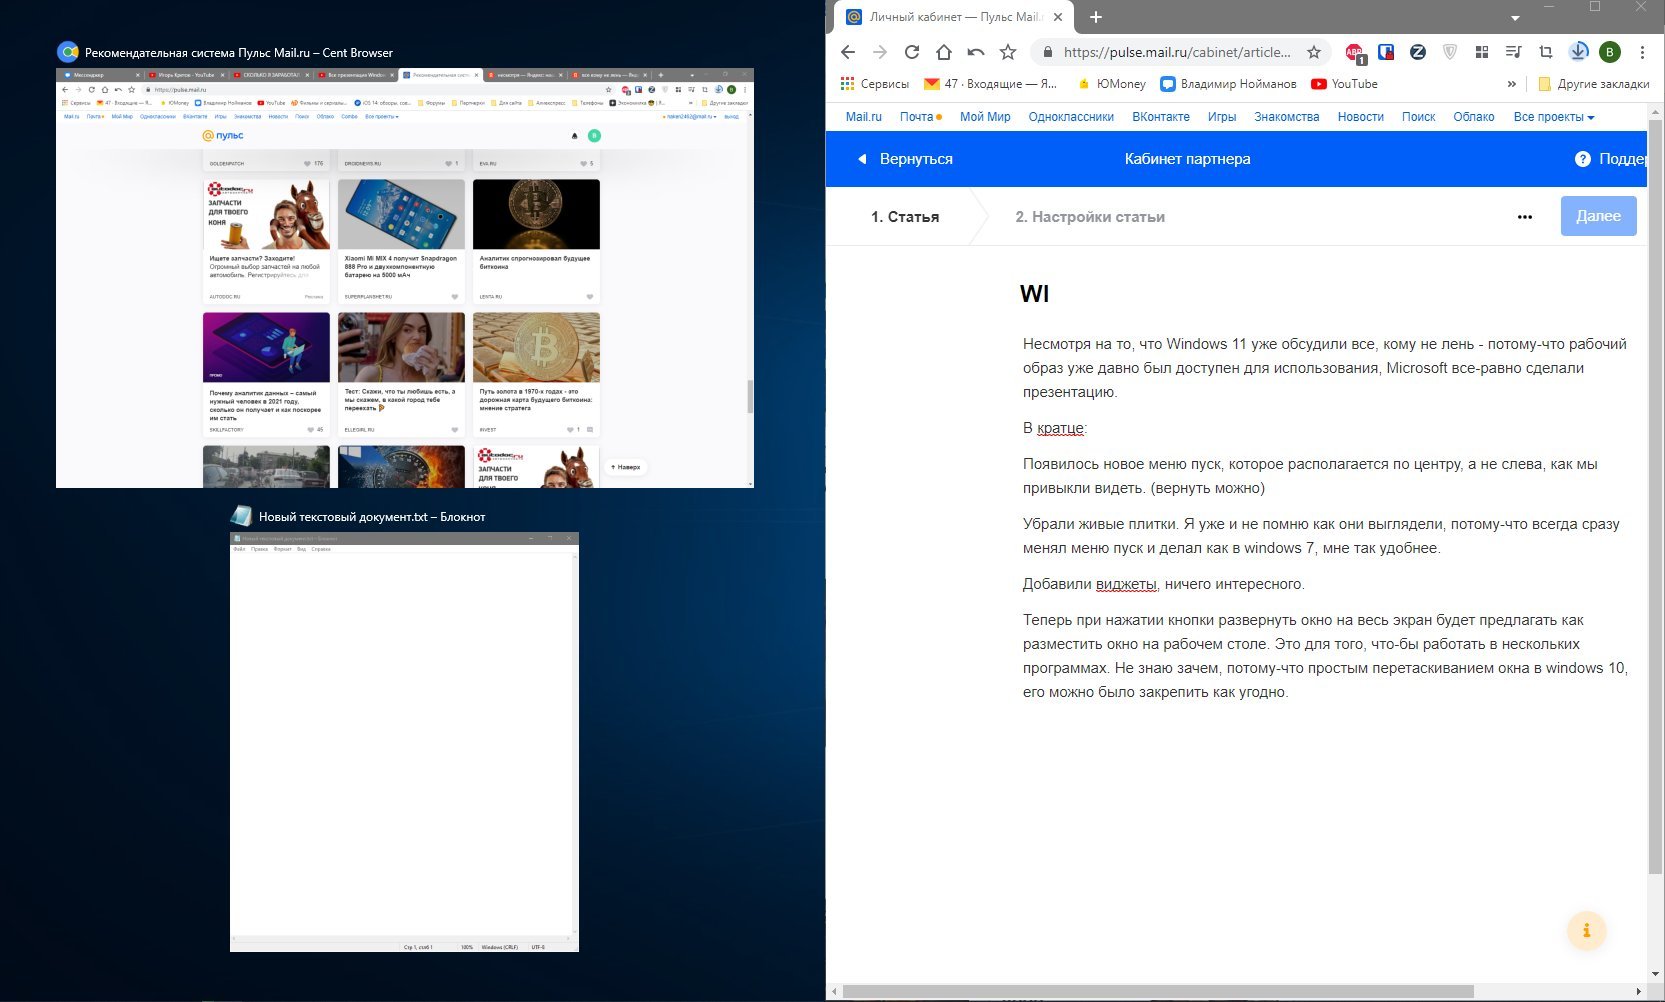Open the article three-dots options menu
Screen dimensions: 1665x1002
pos(1524,217)
